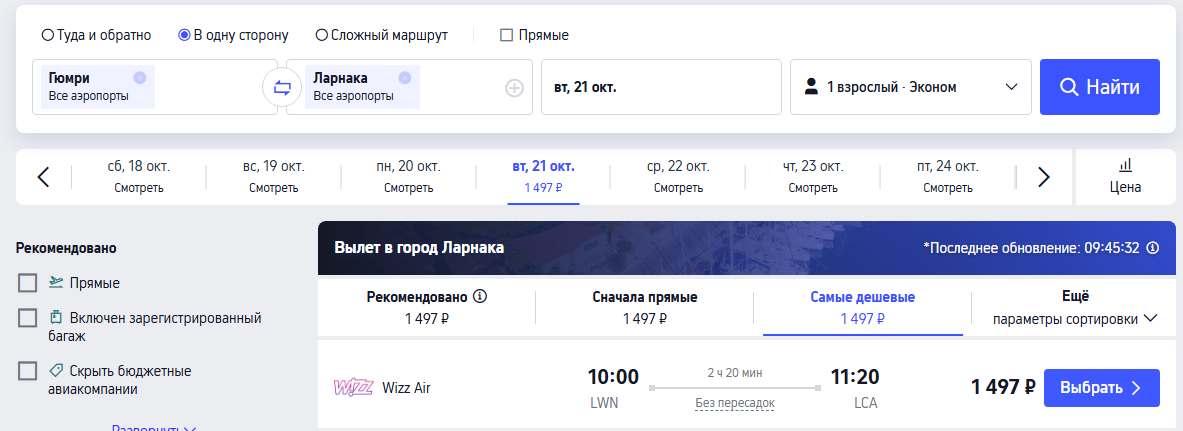Enable Включен зарегистрированный багаж filter
Image resolution: width=1183 pixels, height=431 pixels.
(27, 318)
